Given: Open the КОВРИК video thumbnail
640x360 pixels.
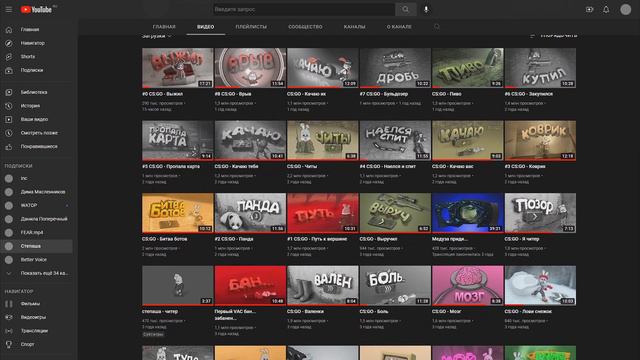Looking at the screenshot, I should click(x=540, y=140).
